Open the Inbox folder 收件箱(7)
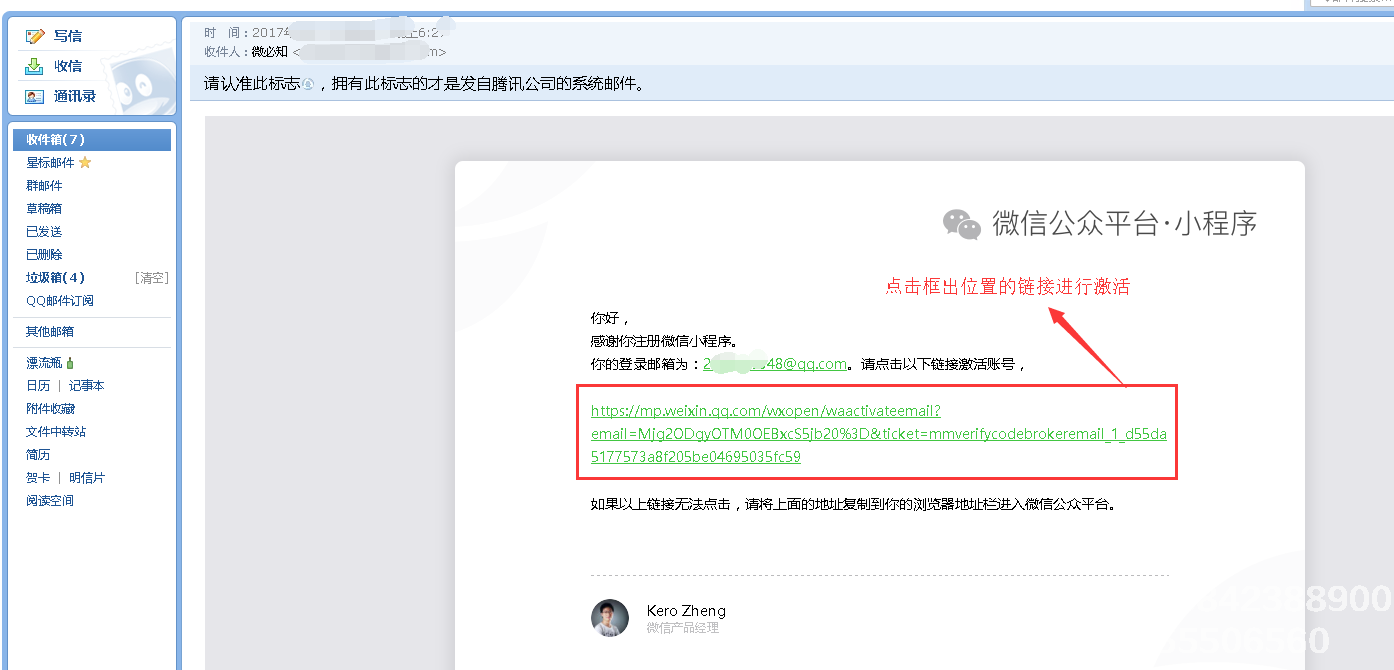The height and width of the screenshot is (670, 1394). point(56,140)
